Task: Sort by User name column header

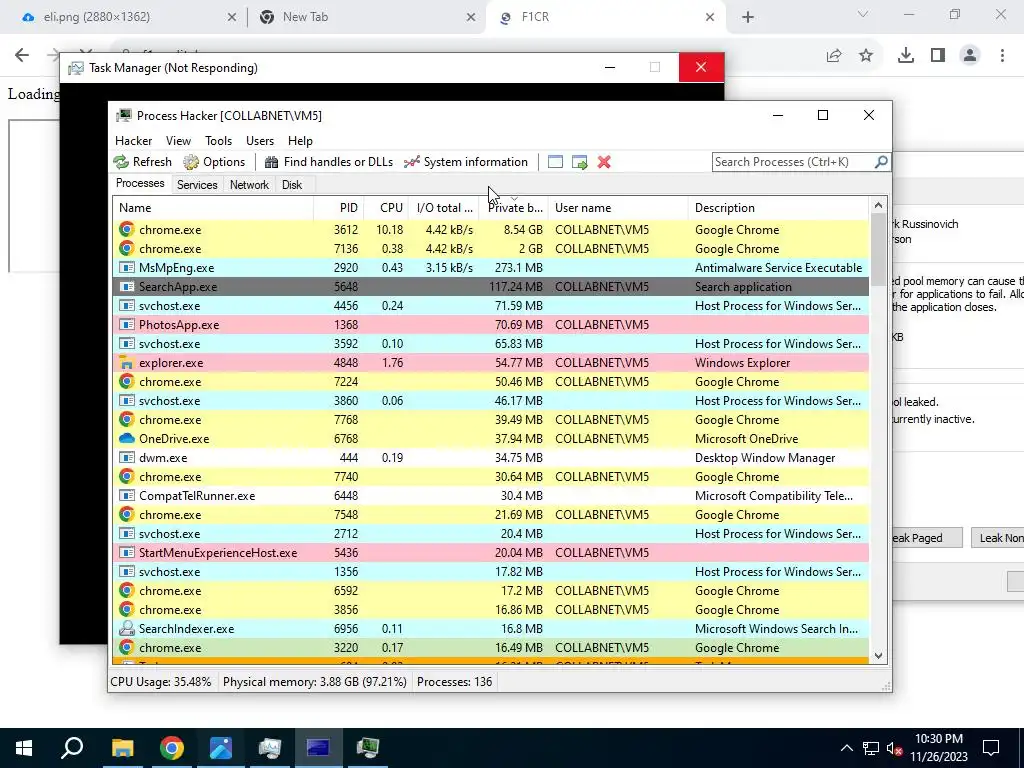Action: click(x=618, y=208)
